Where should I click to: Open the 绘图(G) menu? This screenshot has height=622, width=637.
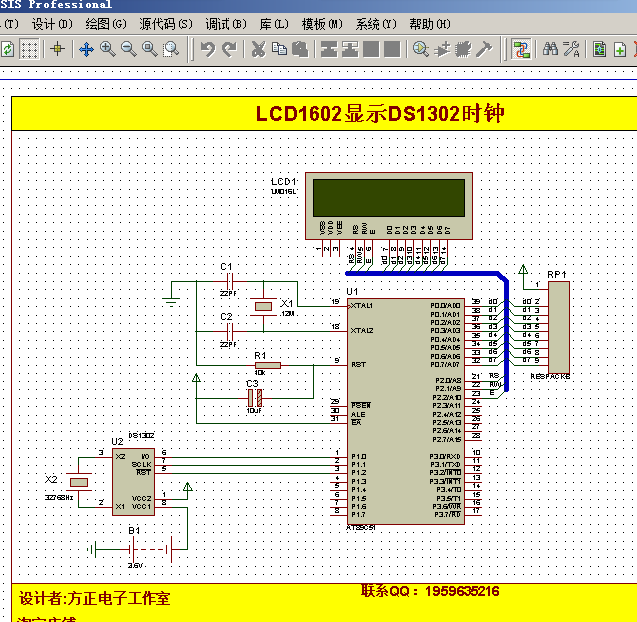(x=106, y=24)
